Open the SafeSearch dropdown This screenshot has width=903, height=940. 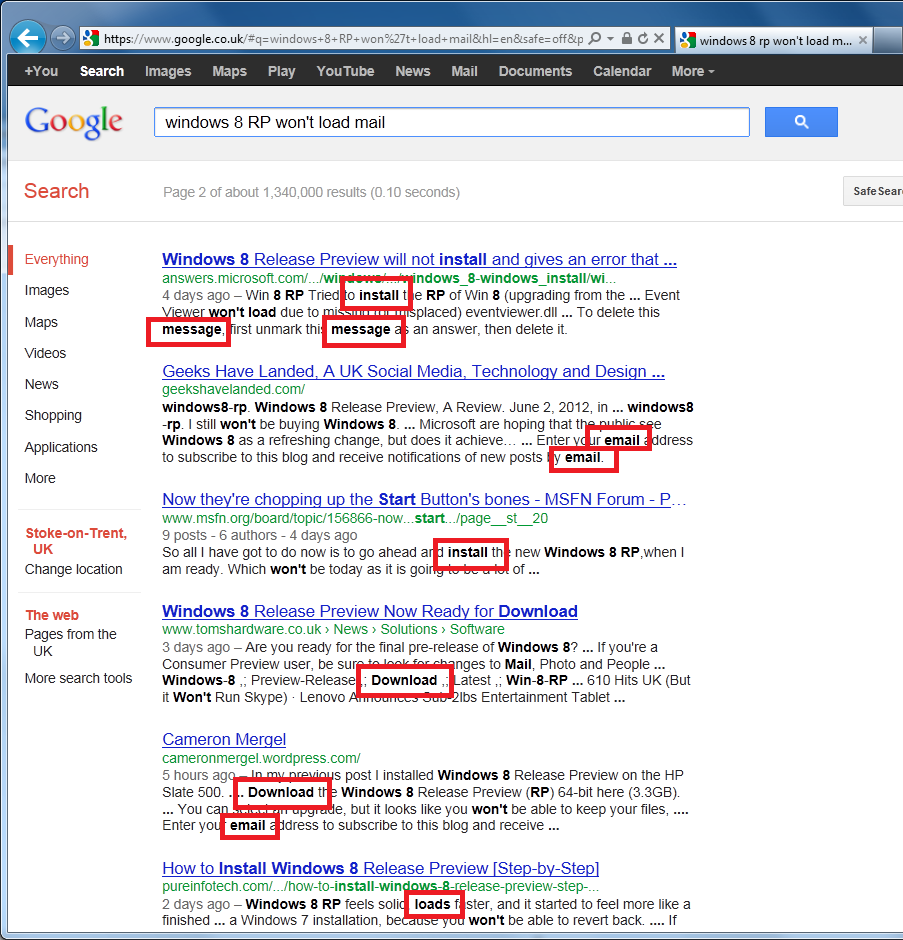point(875,191)
